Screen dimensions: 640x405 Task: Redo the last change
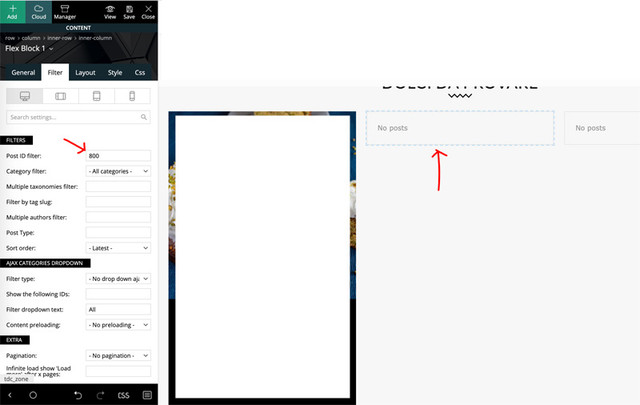(100, 395)
